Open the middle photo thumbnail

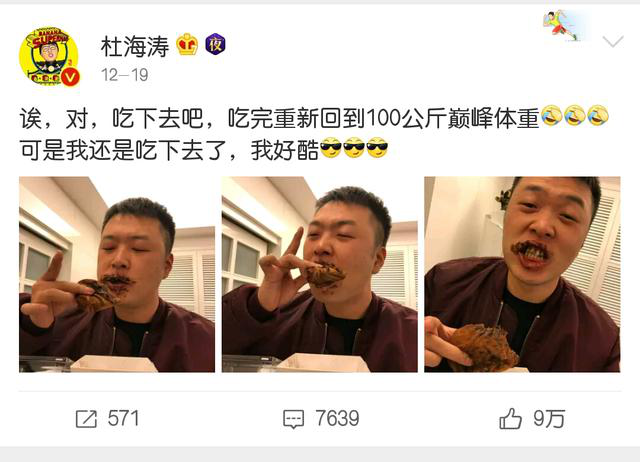pos(320,274)
